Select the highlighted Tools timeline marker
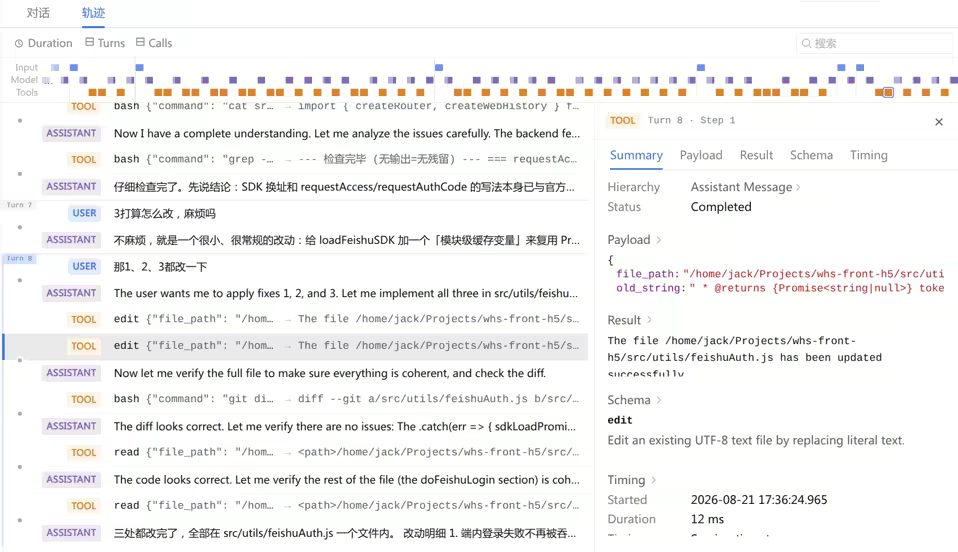This screenshot has width=958, height=552. coord(888,92)
